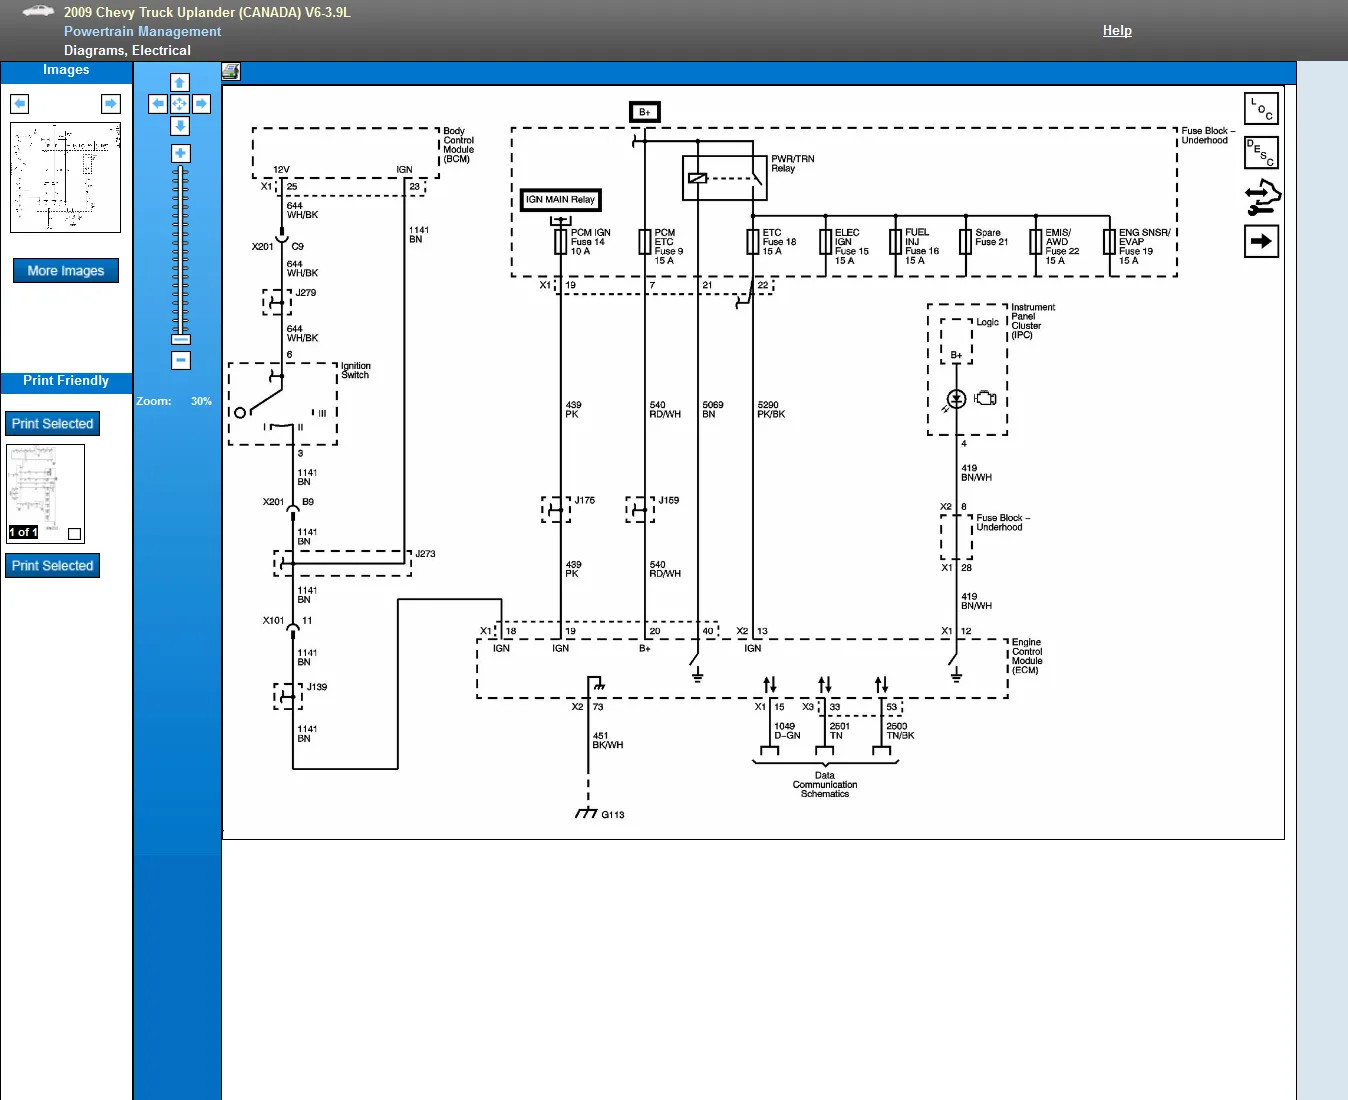Click the Instrument Panel Cluster (IPC) label

(1032, 321)
